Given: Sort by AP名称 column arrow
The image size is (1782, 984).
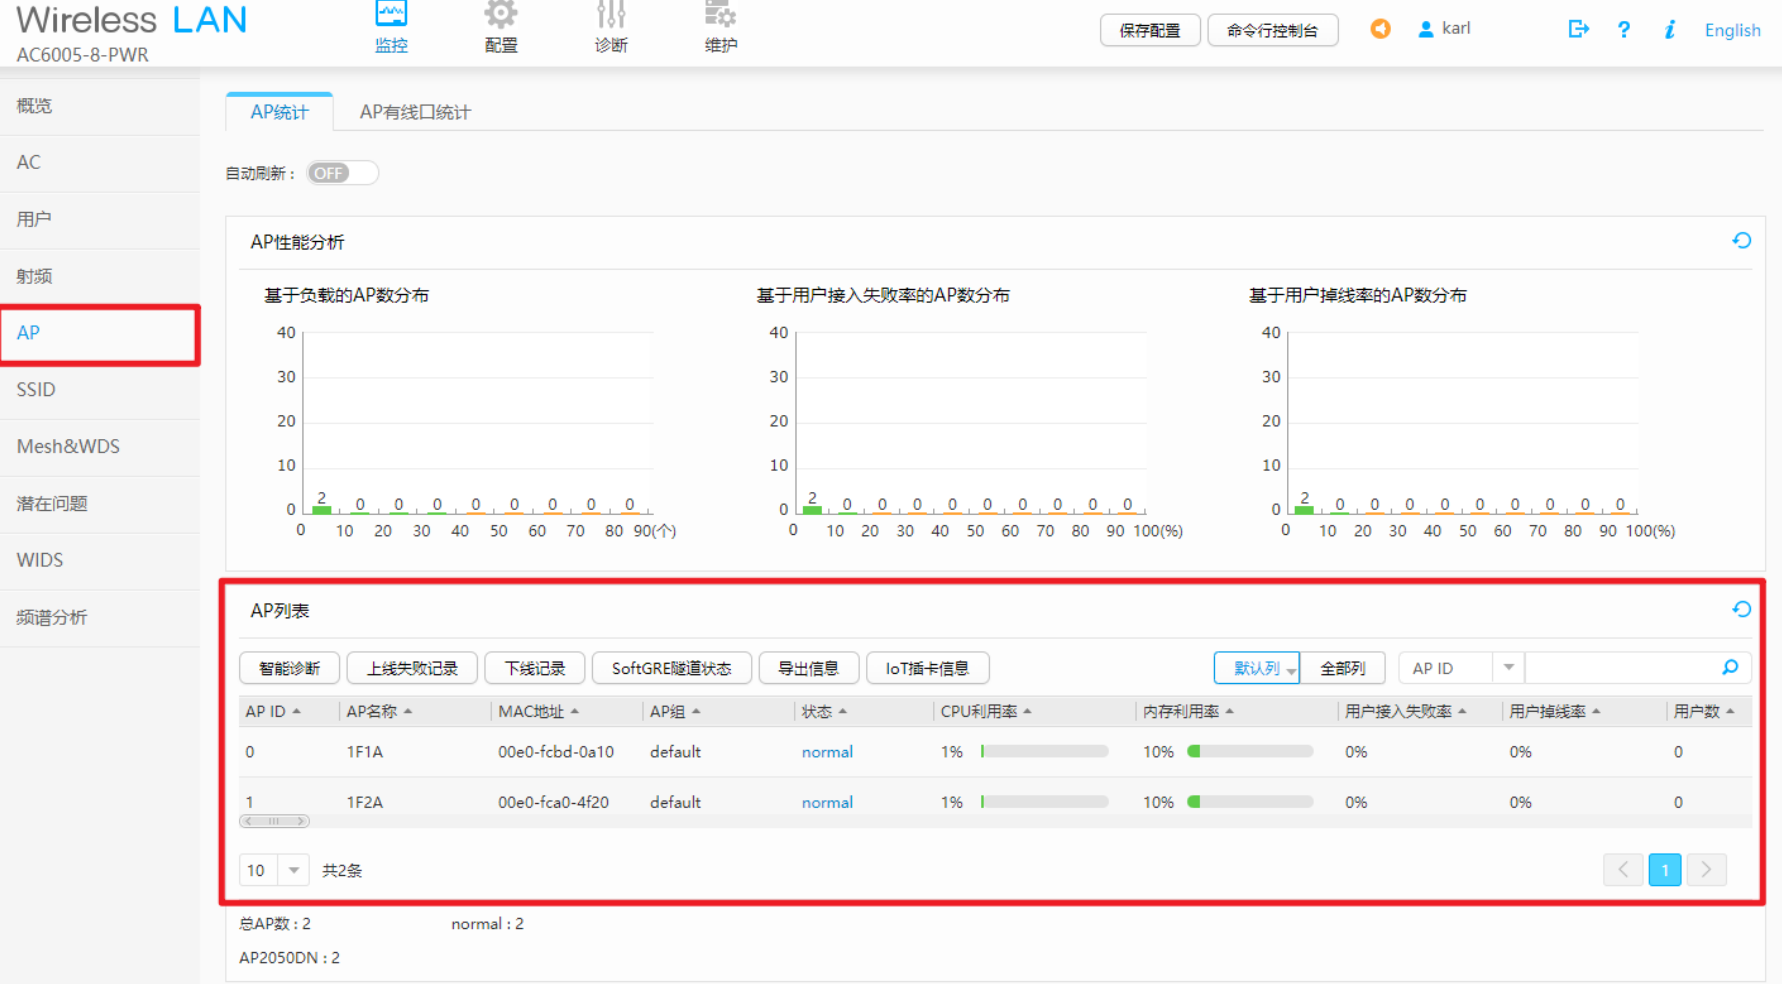Looking at the screenshot, I should pos(408,711).
